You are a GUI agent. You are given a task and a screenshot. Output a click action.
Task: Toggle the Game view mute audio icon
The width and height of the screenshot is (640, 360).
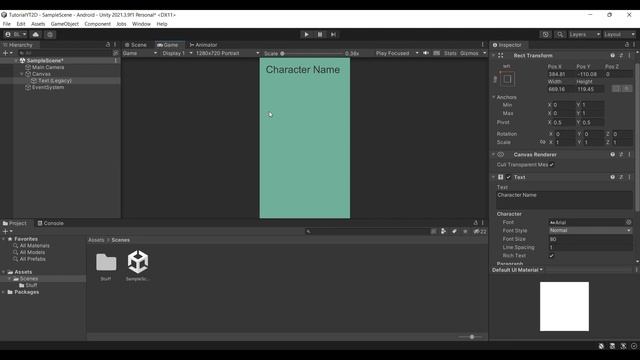(x=426, y=53)
